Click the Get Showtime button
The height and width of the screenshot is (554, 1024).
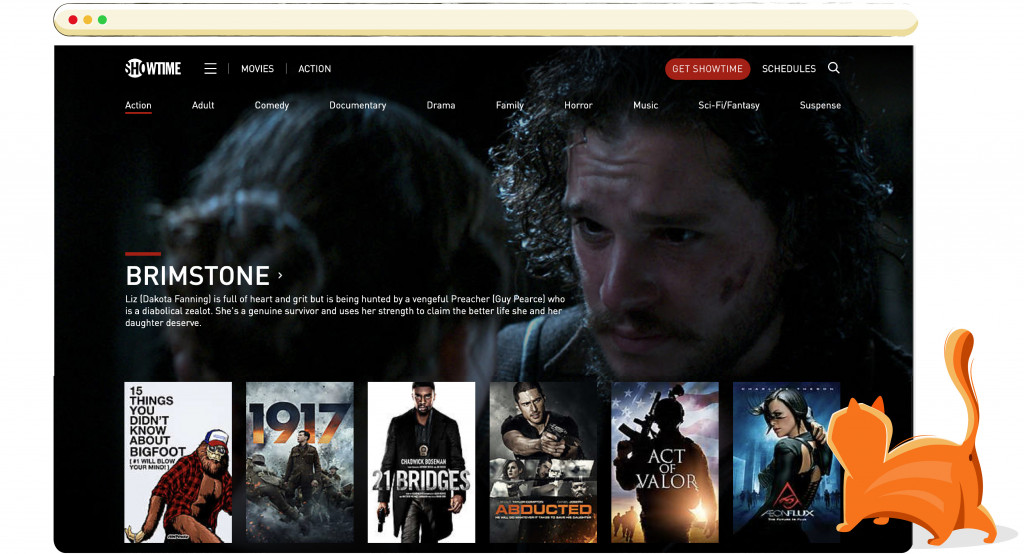click(x=707, y=69)
